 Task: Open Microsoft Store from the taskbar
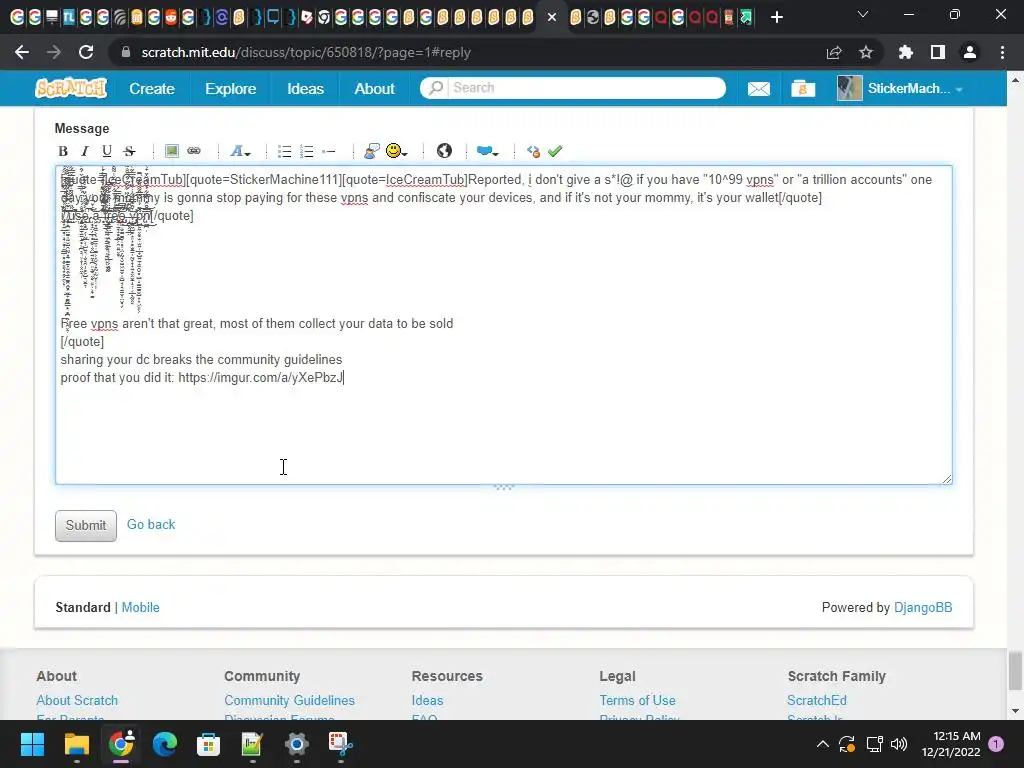click(208, 744)
